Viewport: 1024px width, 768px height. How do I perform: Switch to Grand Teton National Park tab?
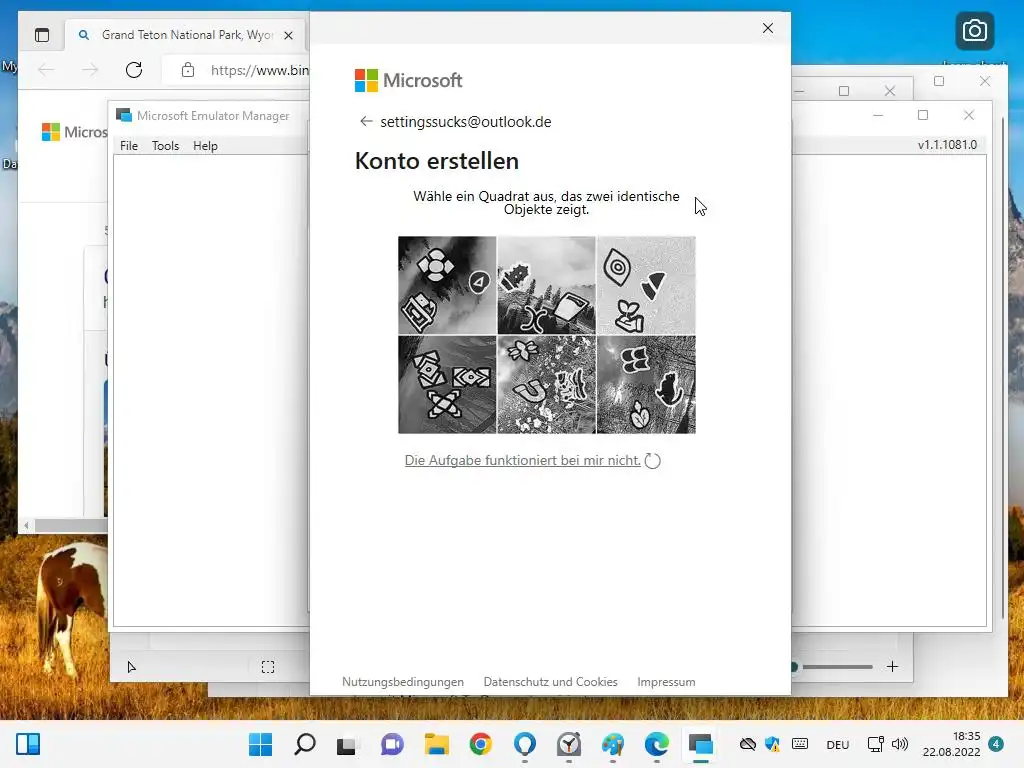(186, 35)
